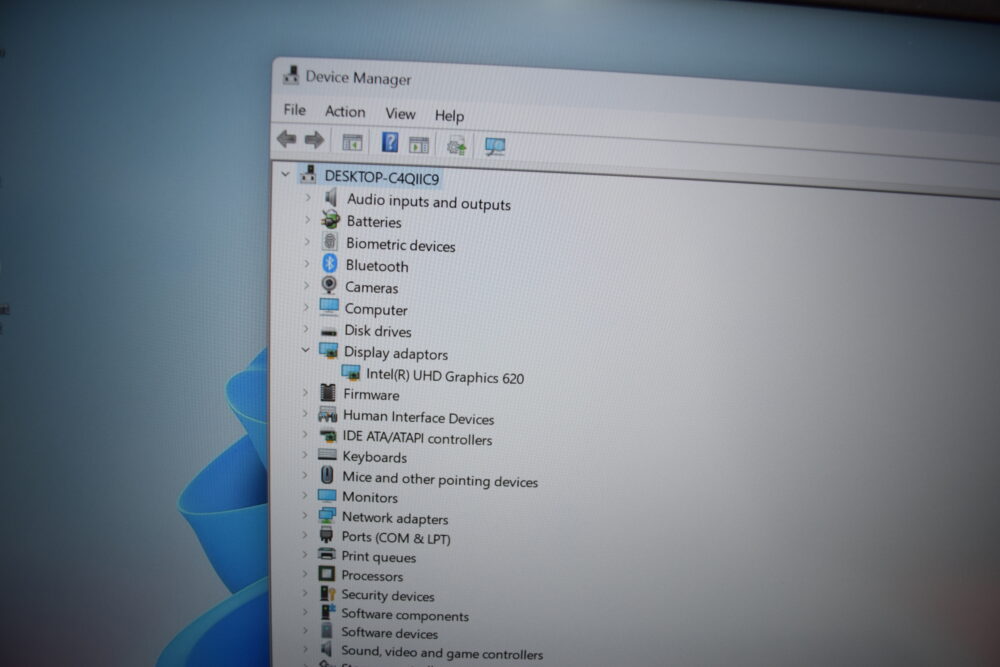Expand Mice and other pointing devices

point(304,475)
